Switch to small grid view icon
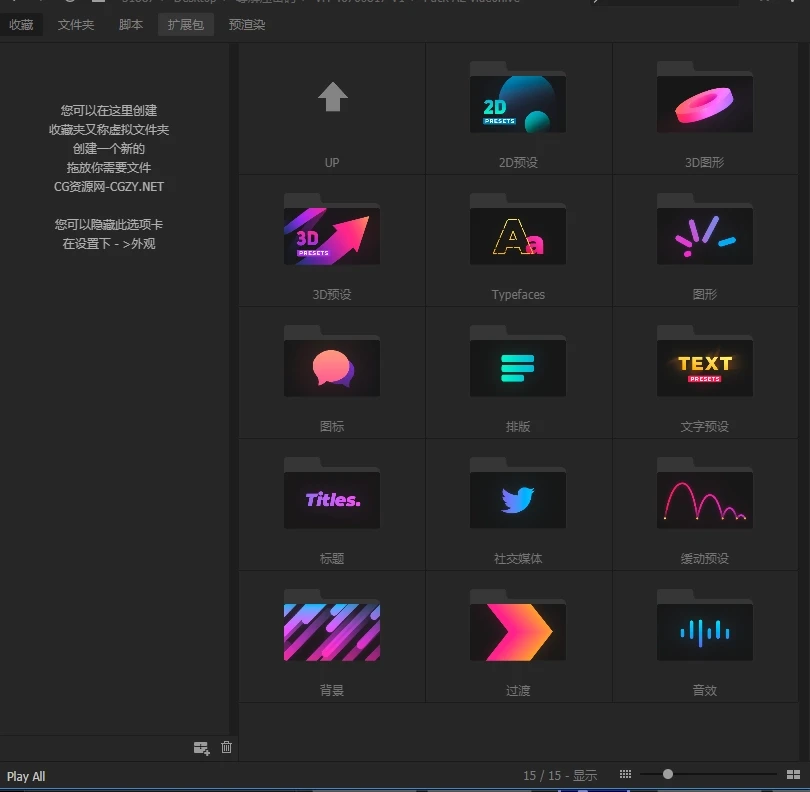The height and width of the screenshot is (792, 810). (x=625, y=774)
